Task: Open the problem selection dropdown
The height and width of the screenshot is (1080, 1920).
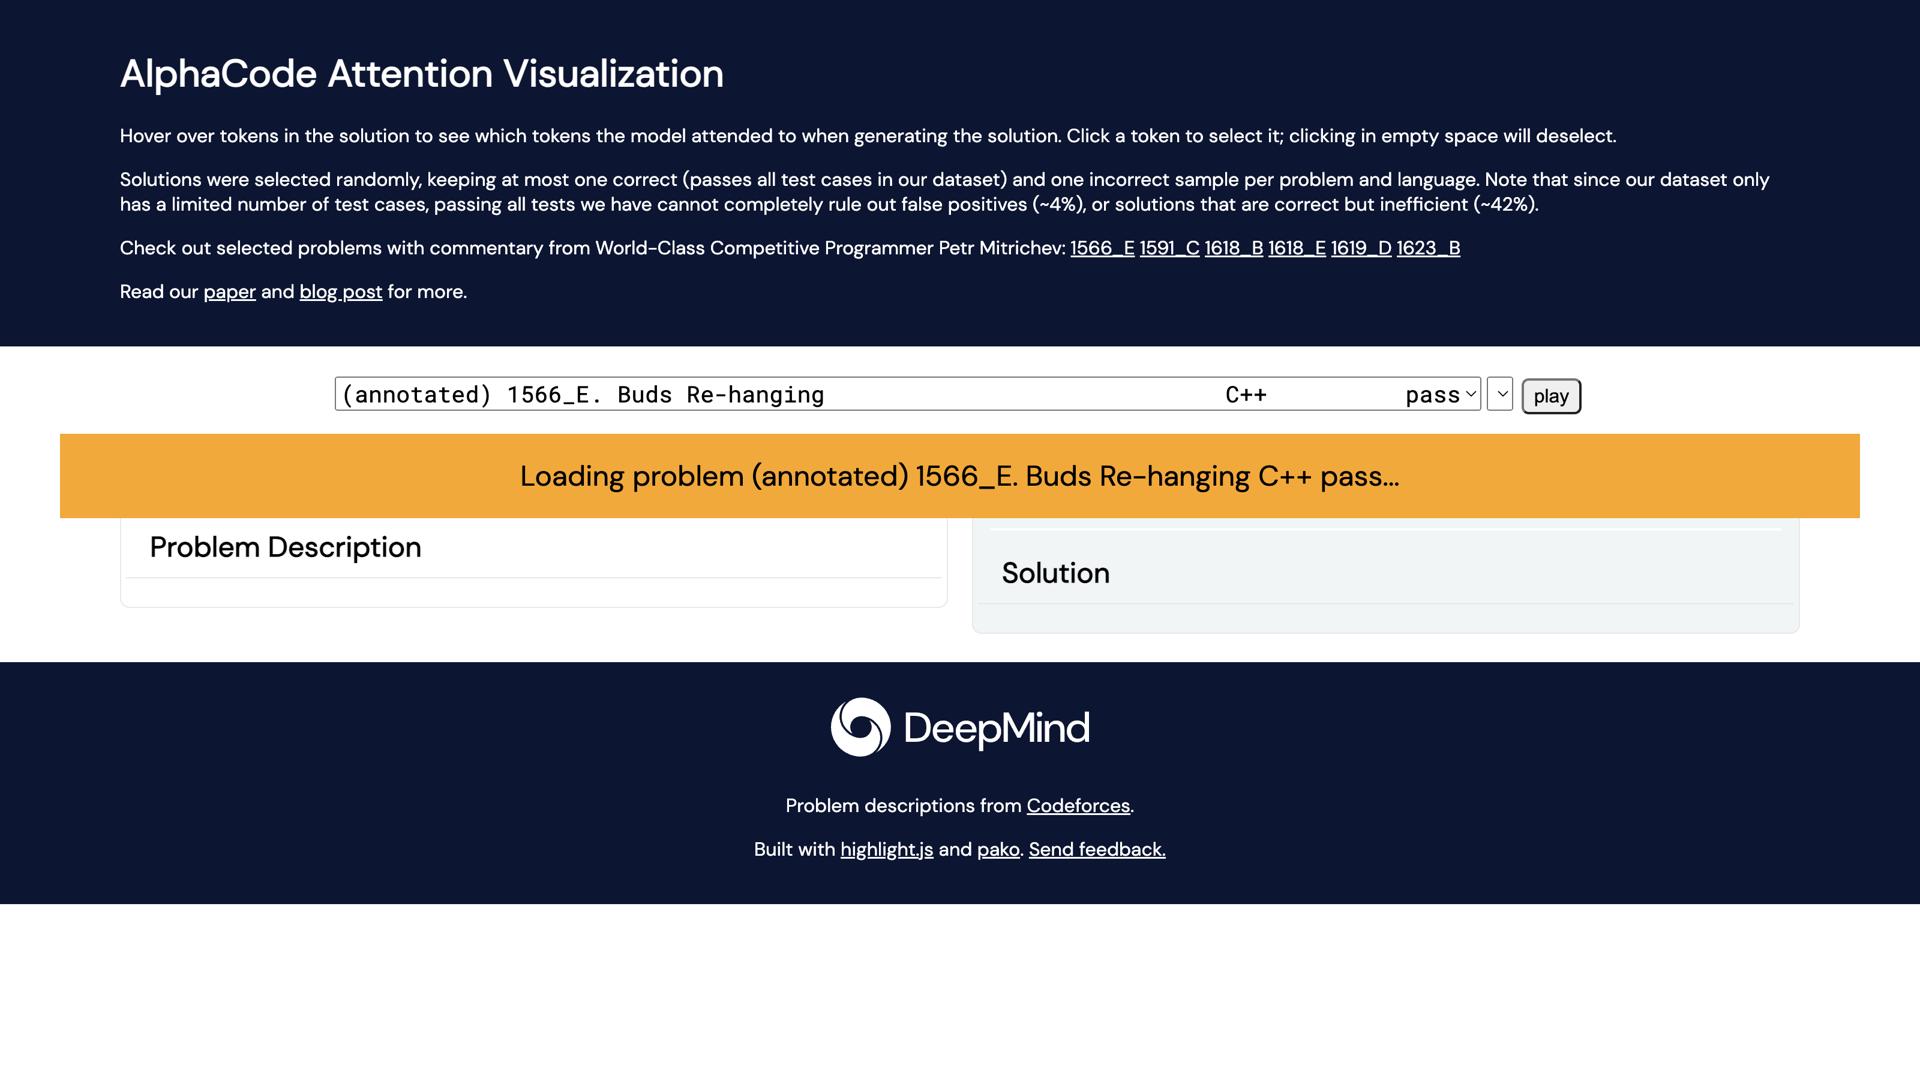Action: pyautogui.click(x=700, y=394)
